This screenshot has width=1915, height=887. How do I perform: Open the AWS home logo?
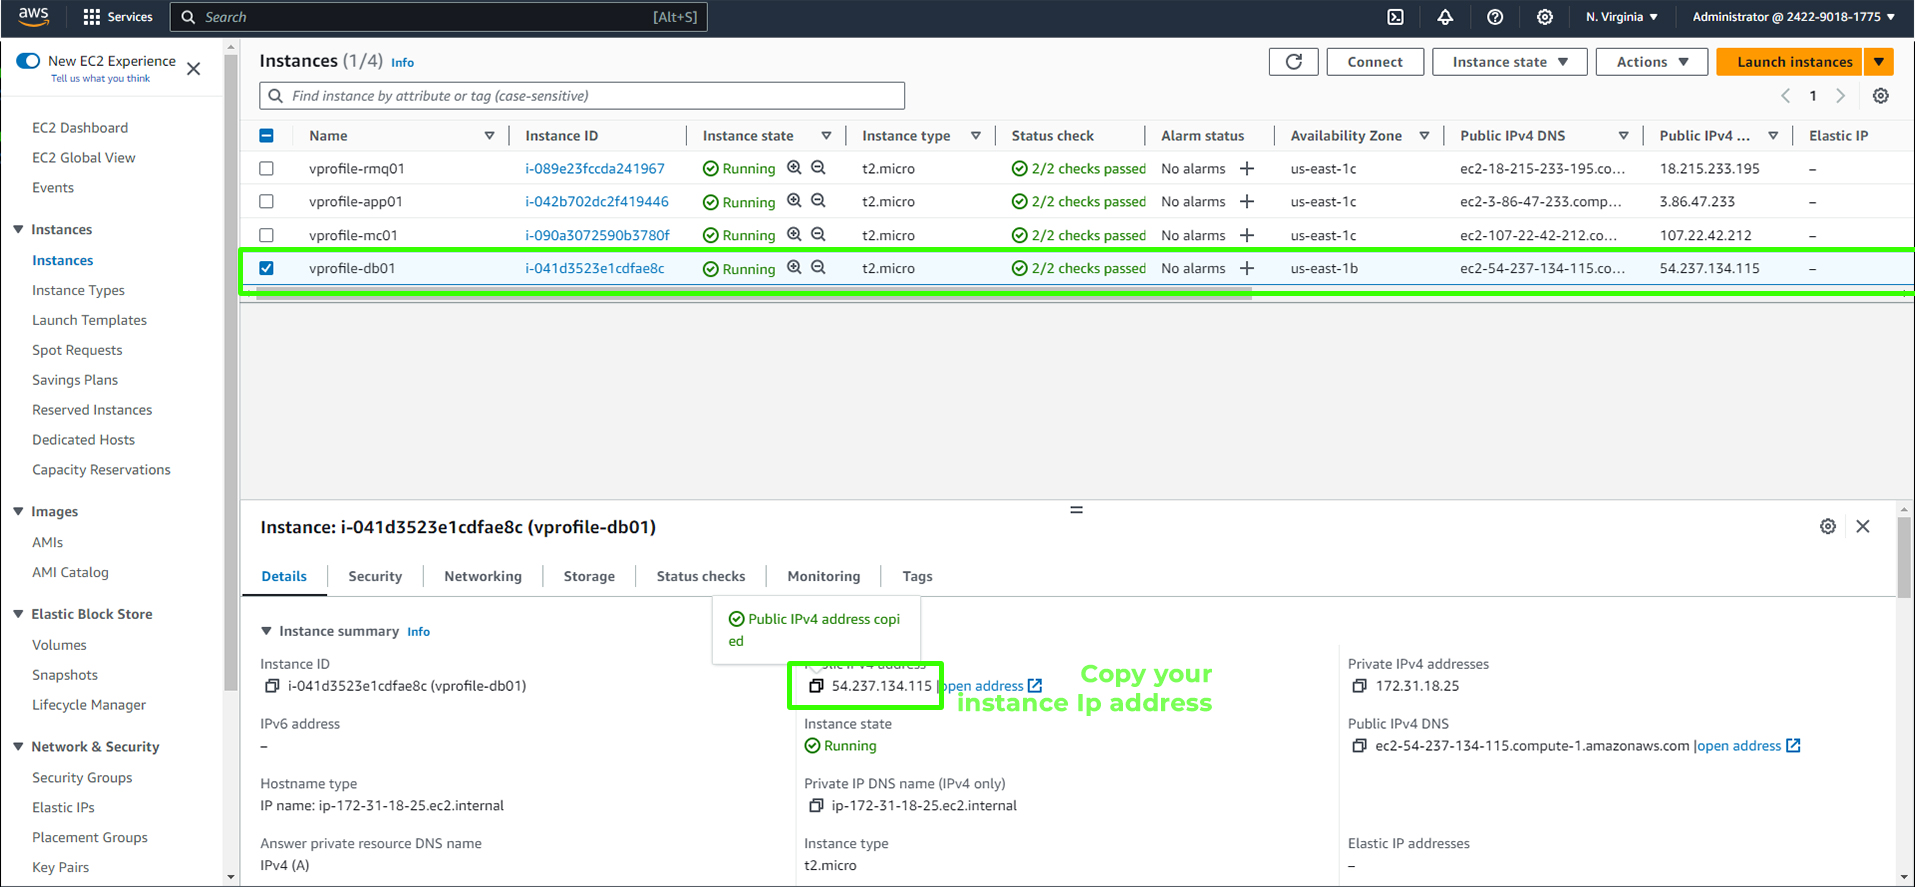tap(33, 16)
